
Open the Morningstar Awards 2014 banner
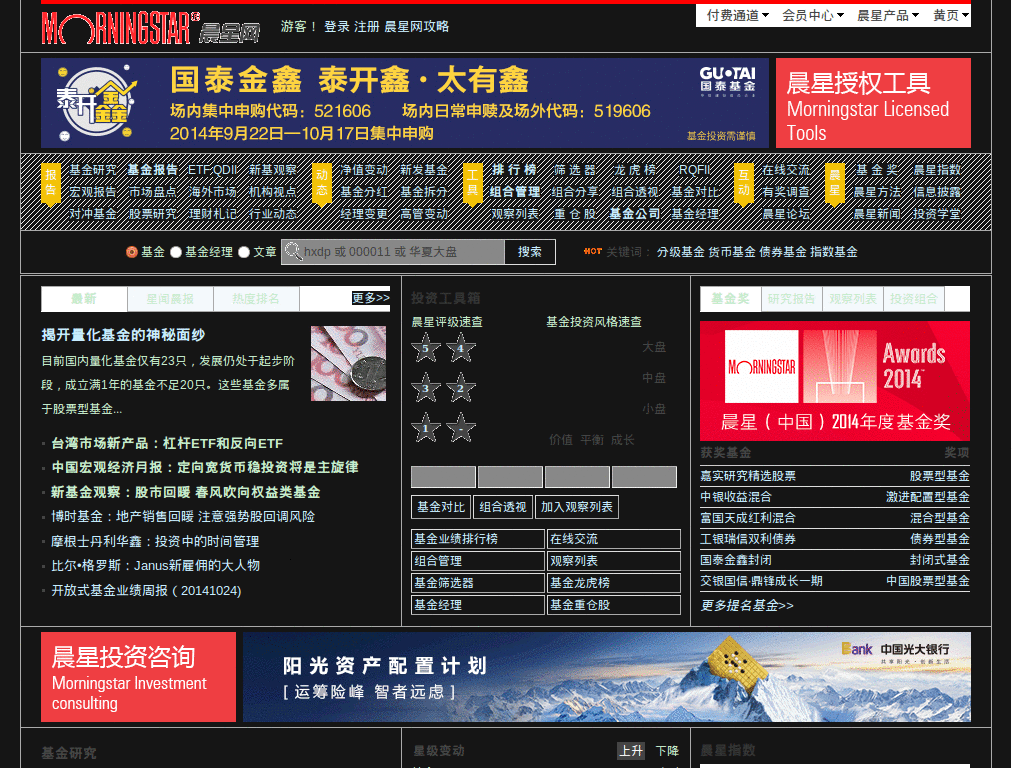(x=835, y=381)
